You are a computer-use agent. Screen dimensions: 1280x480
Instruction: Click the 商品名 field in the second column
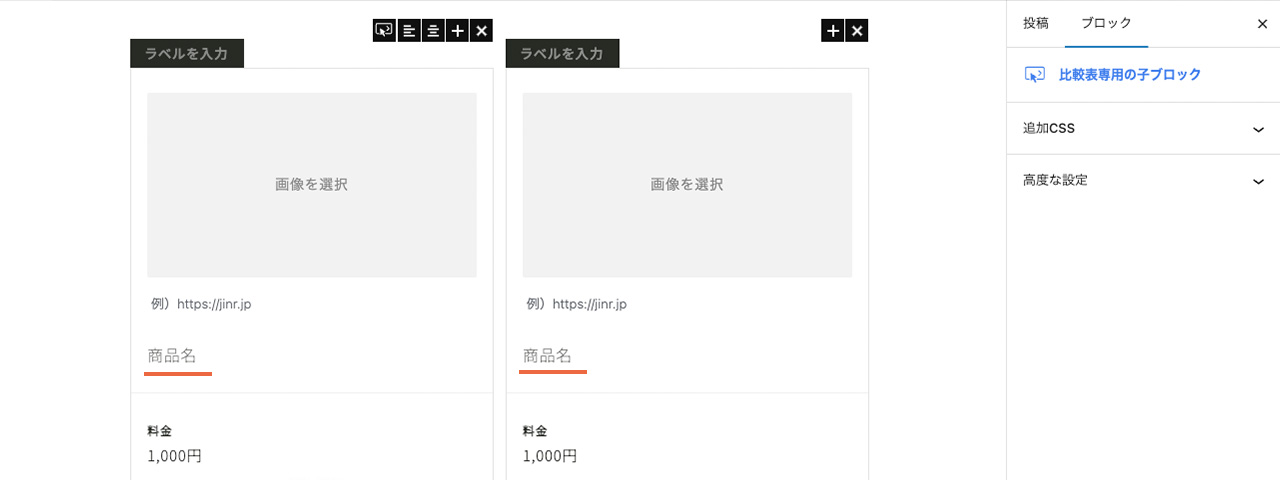[x=548, y=356]
